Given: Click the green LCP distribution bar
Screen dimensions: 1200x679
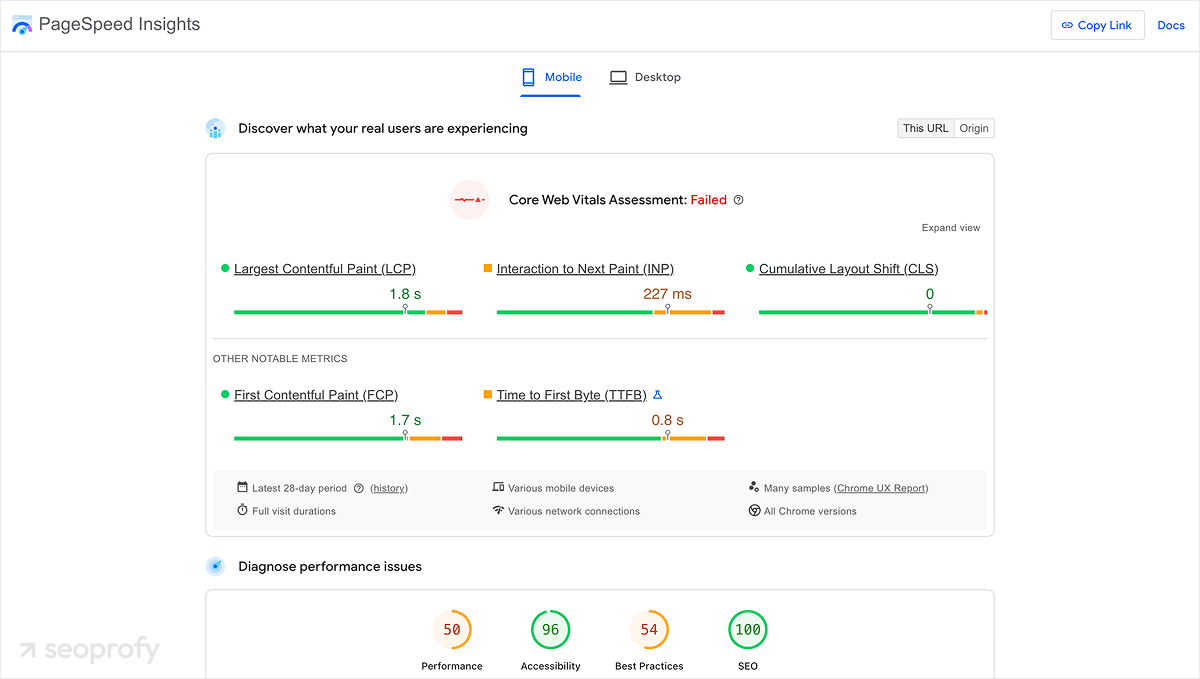Looking at the screenshot, I should 320,311.
